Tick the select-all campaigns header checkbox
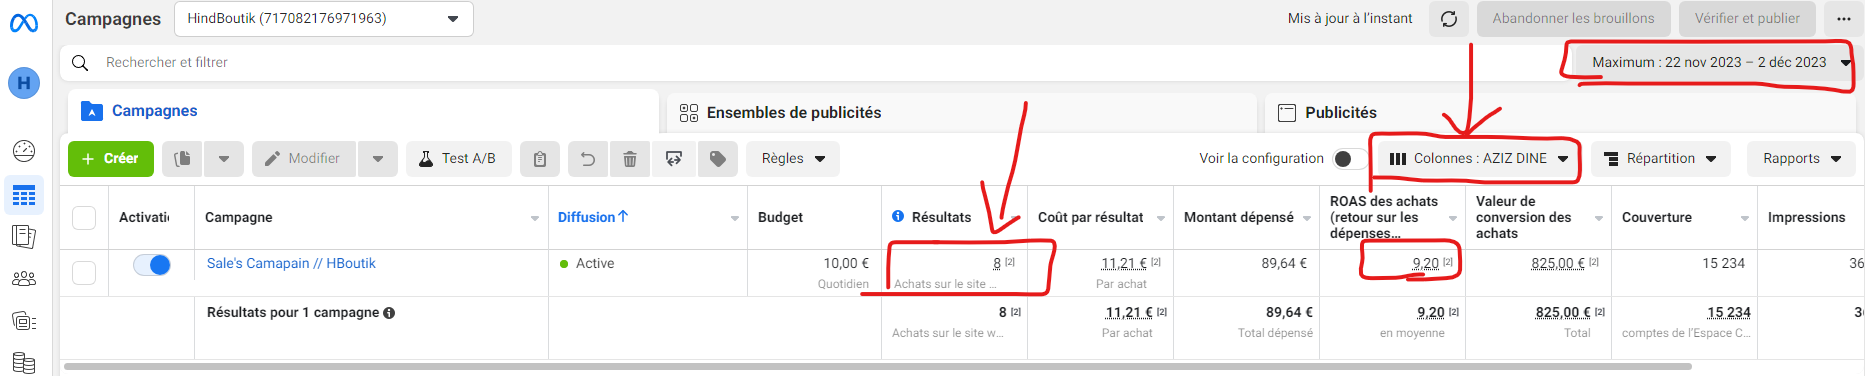The height and width of the screenshot is (376, 1865). (84, 218)
